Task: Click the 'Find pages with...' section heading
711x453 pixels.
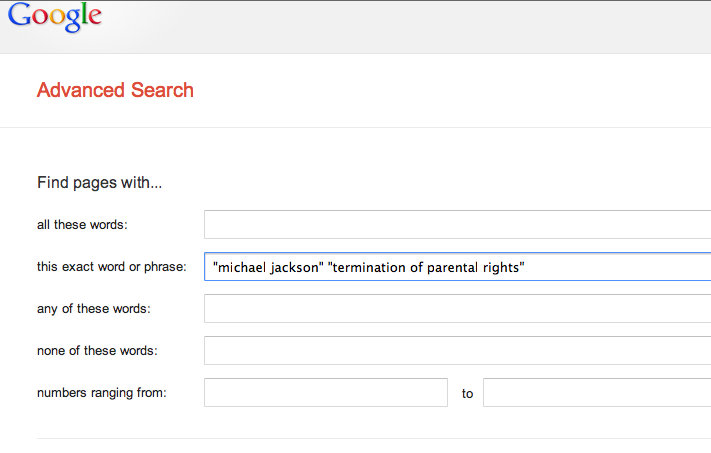Action: pos(99,182)
